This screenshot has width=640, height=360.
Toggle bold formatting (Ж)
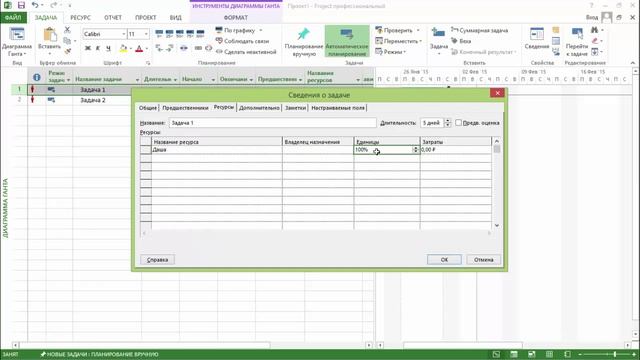pos(87,49)
